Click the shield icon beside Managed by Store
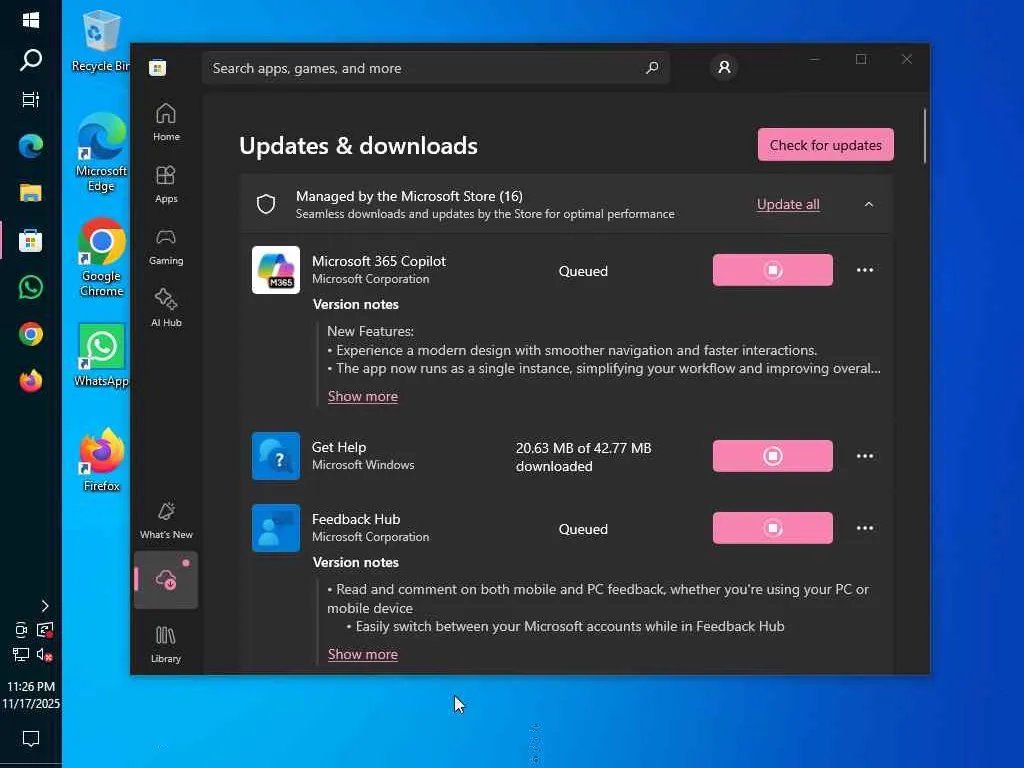This screenshot has height=768, width=1024. [266, 204]
